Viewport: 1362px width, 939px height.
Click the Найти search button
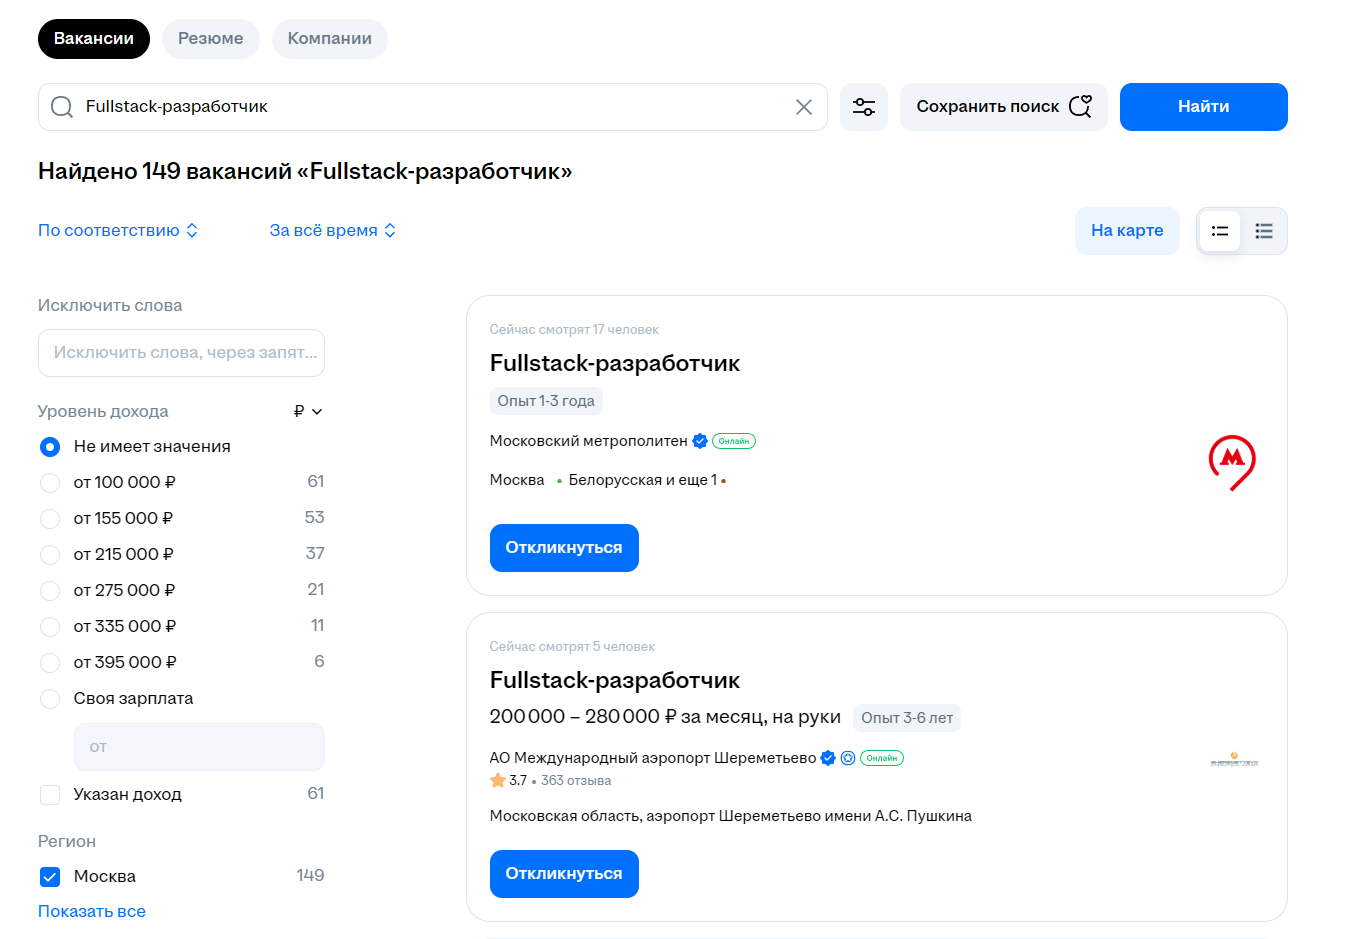1204,107
